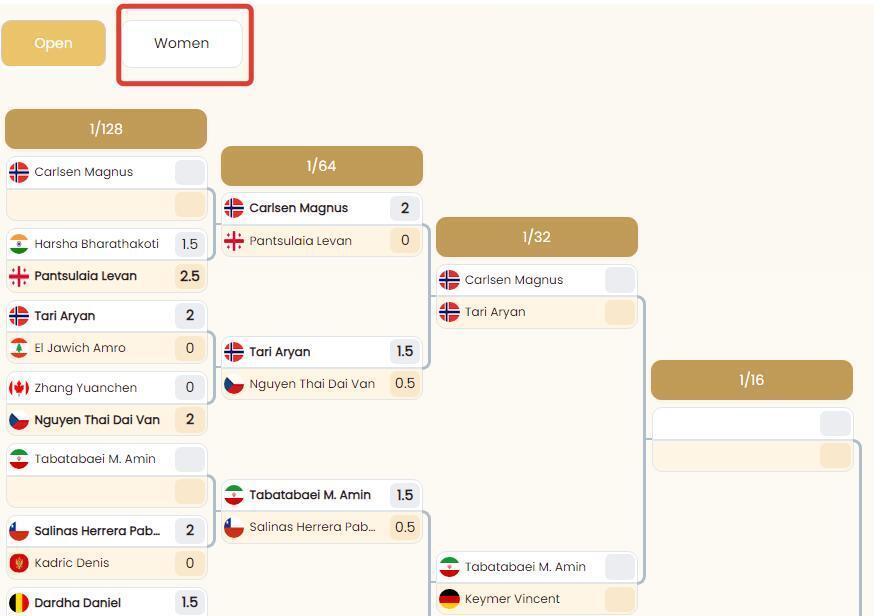The image size is (874, 616).
Task: Open Tari Aryan entry in 1/32 round
Action: point(495,312)
